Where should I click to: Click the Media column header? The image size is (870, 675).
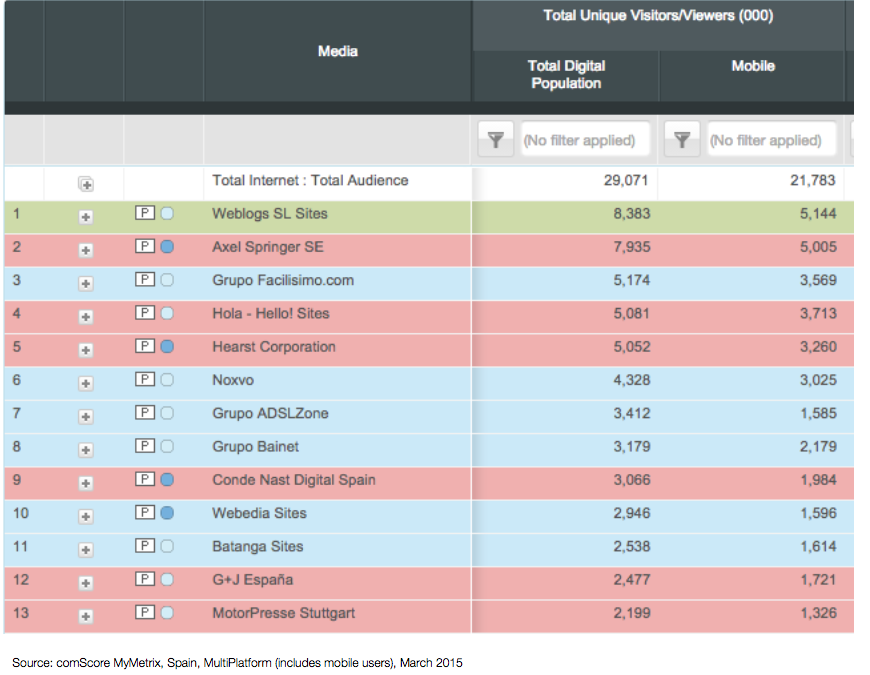point(337,51)
